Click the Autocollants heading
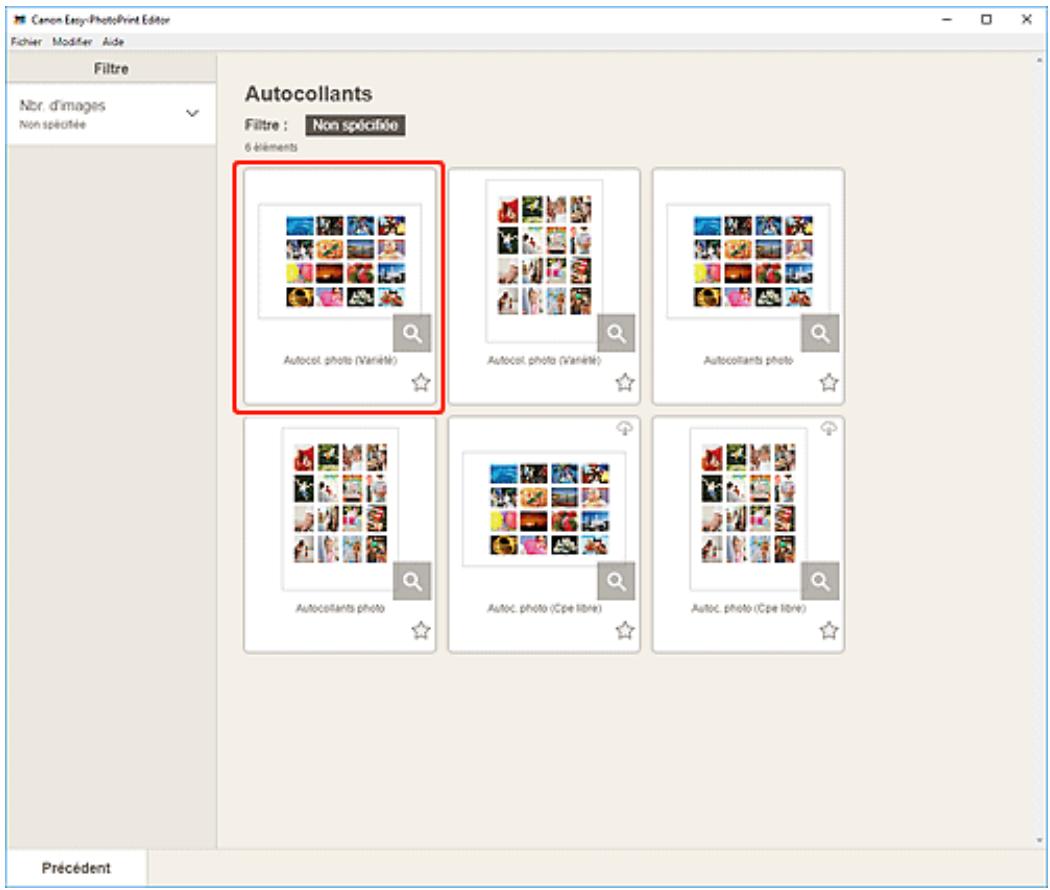The height and width of the screenshot is (890, 1050). [309, 94]
